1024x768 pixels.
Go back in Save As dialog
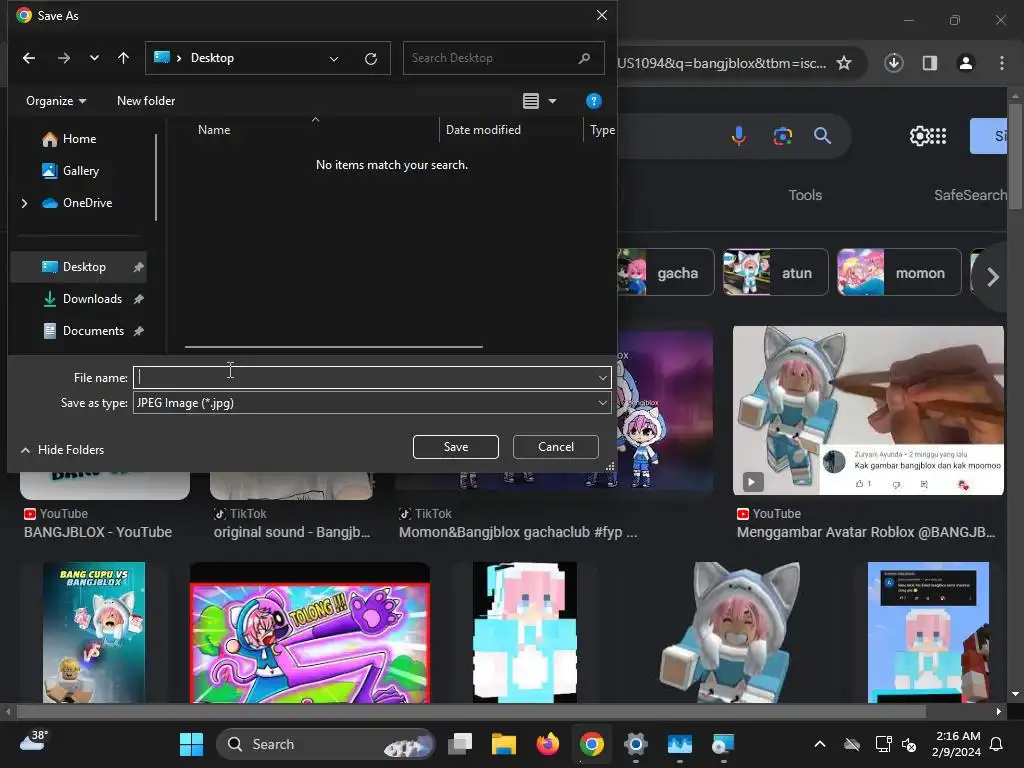pos(29,58)
